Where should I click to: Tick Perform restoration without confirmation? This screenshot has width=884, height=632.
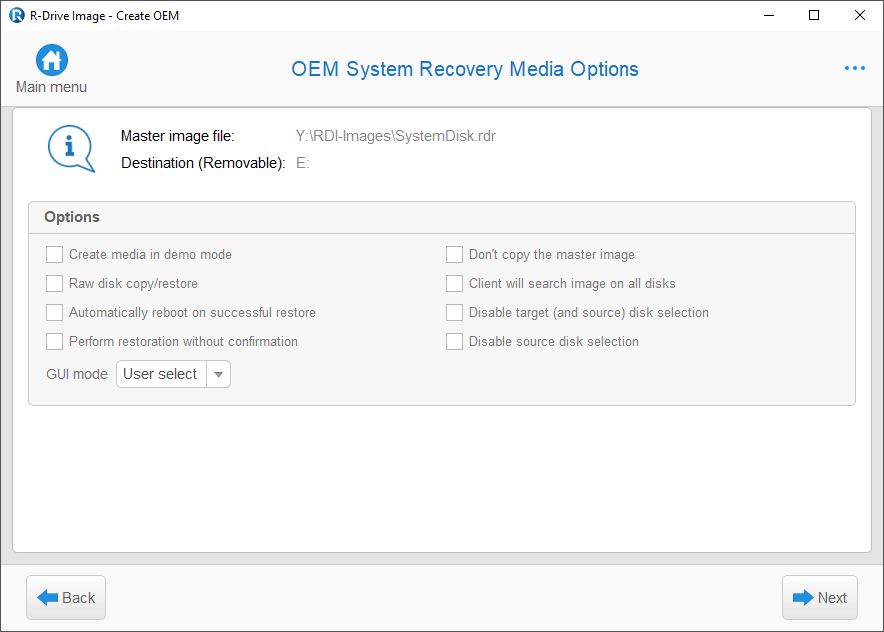pos(54,341)
